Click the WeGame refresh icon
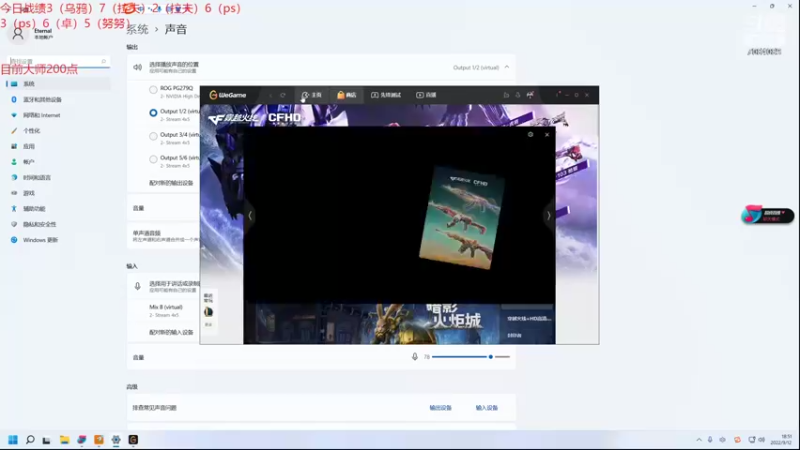 pos(283,95)
